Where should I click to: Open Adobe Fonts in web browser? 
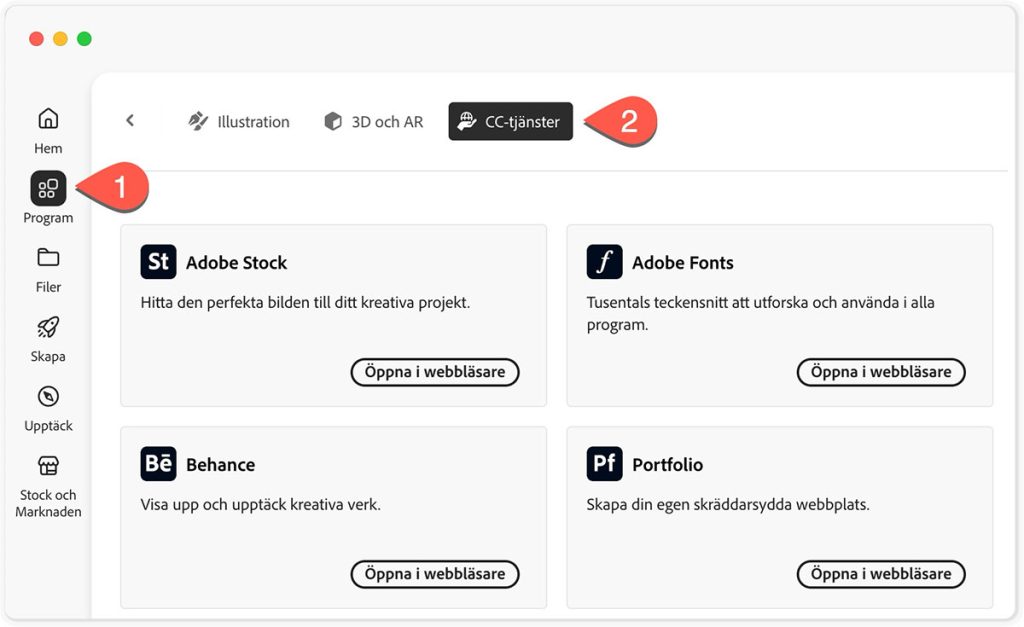pyautogui.click(x=881, y=372)
